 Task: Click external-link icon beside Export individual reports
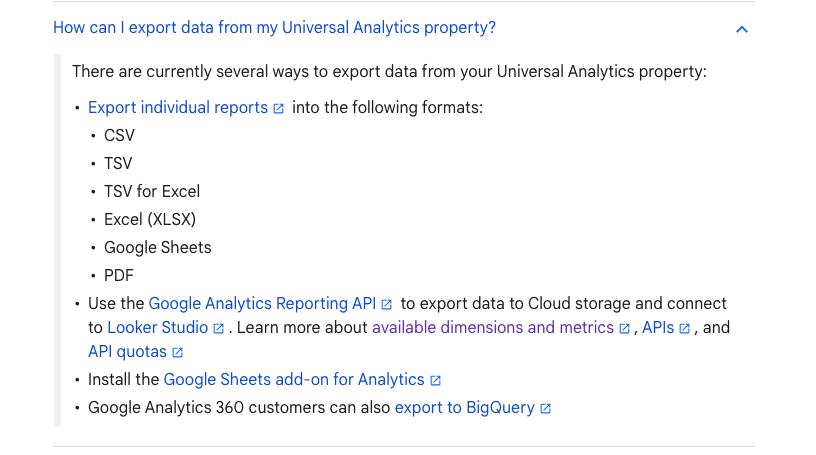click(x=279, y=108)
